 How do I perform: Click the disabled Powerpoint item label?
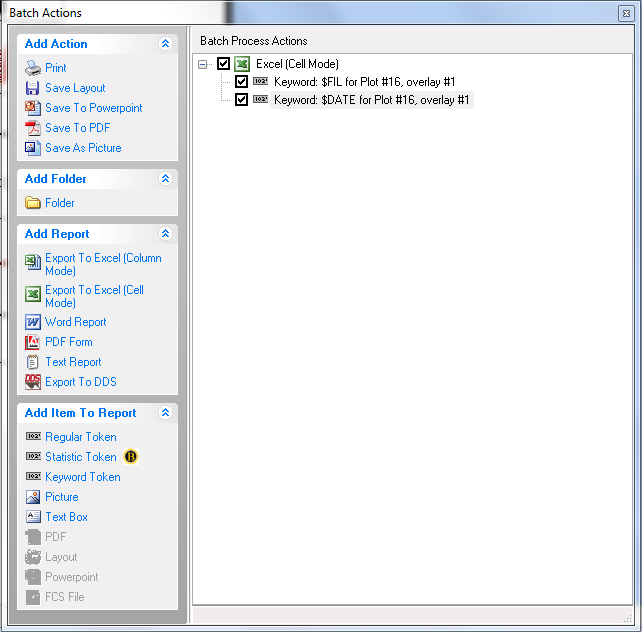72,577
